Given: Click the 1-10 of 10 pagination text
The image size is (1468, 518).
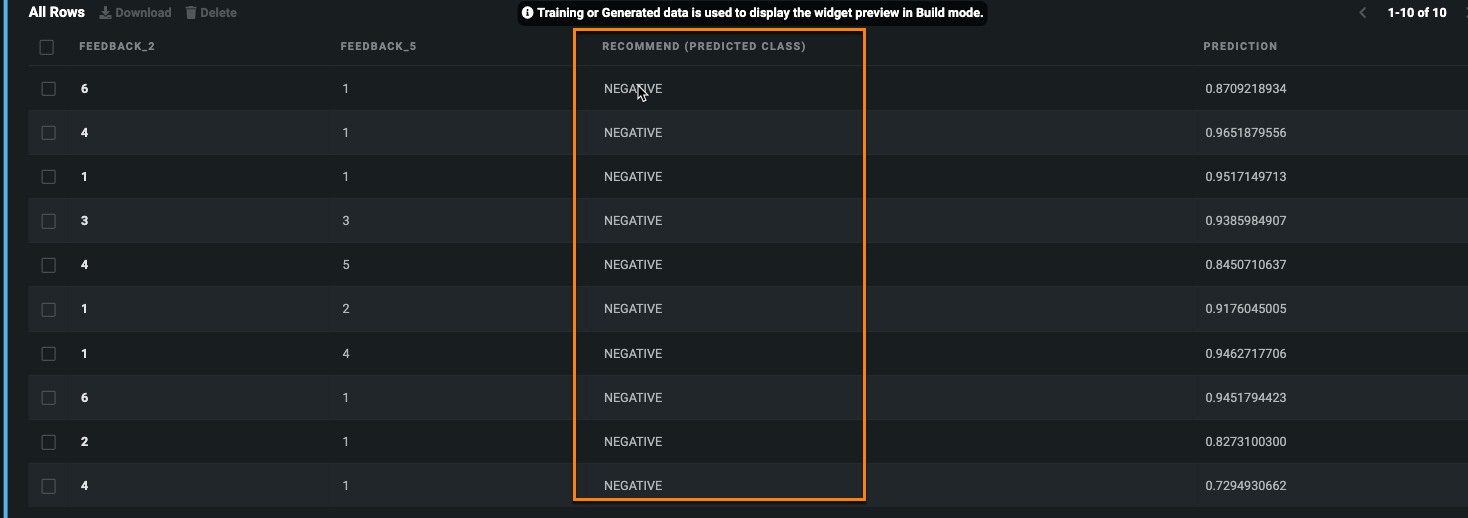Looking at the screenshot, I should pyautogui.click(x=1416, y=13).
